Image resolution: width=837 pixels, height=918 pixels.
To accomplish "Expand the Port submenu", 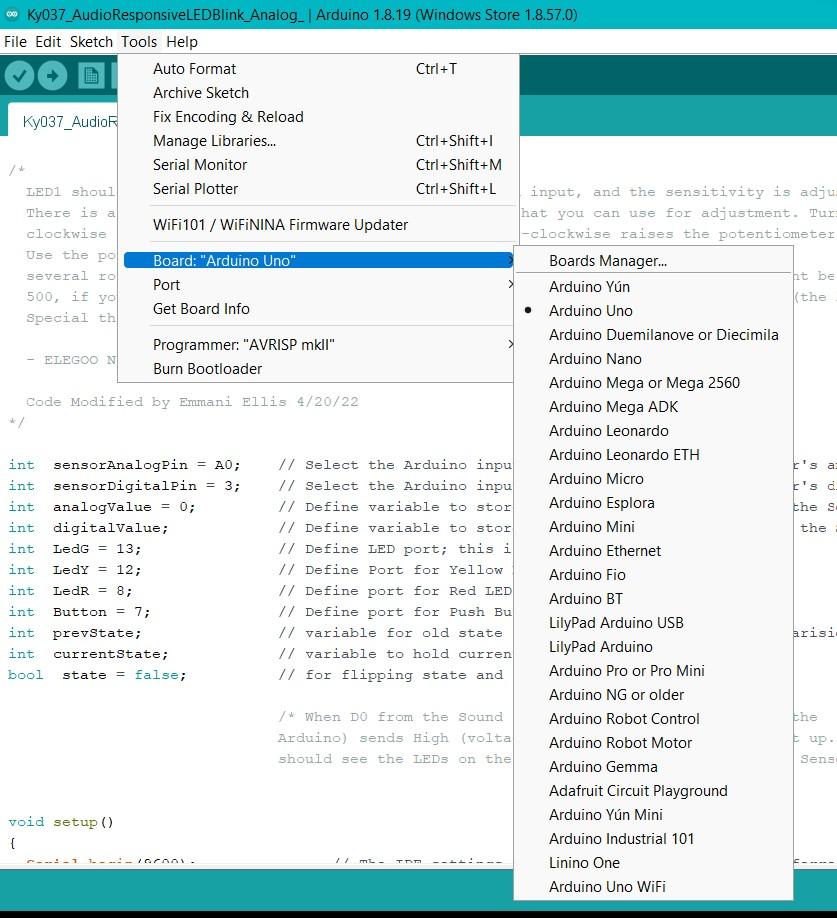I will coord(318,285).
